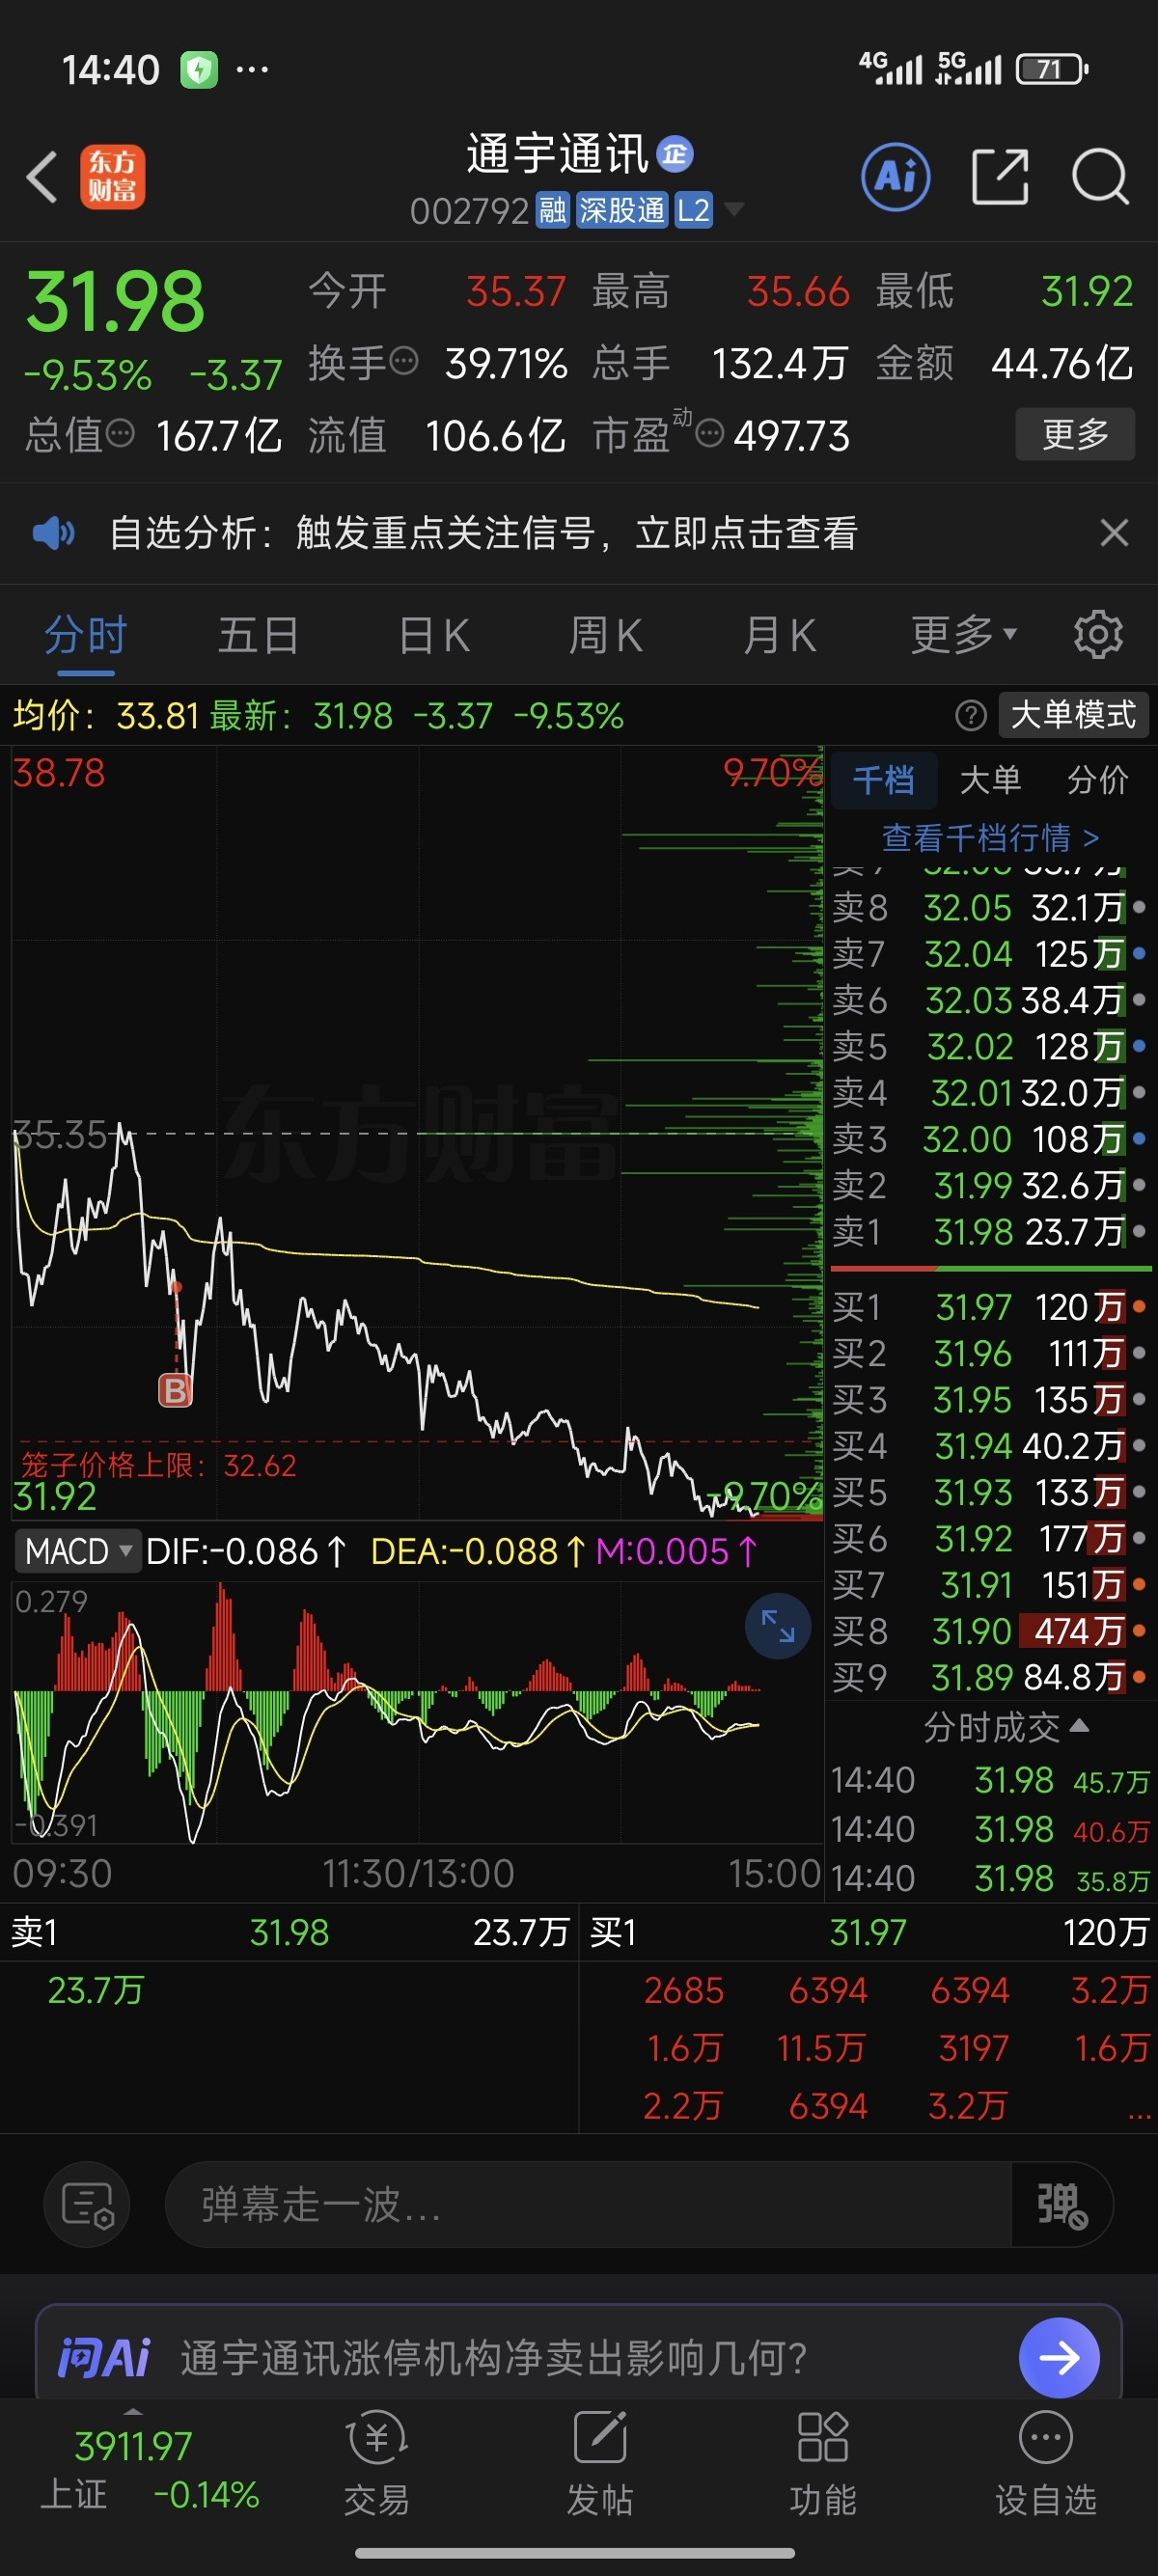Screen dimensions: 1158x2576
Task: Tap the info icon beside 换手
Action: tap(403, 361)
